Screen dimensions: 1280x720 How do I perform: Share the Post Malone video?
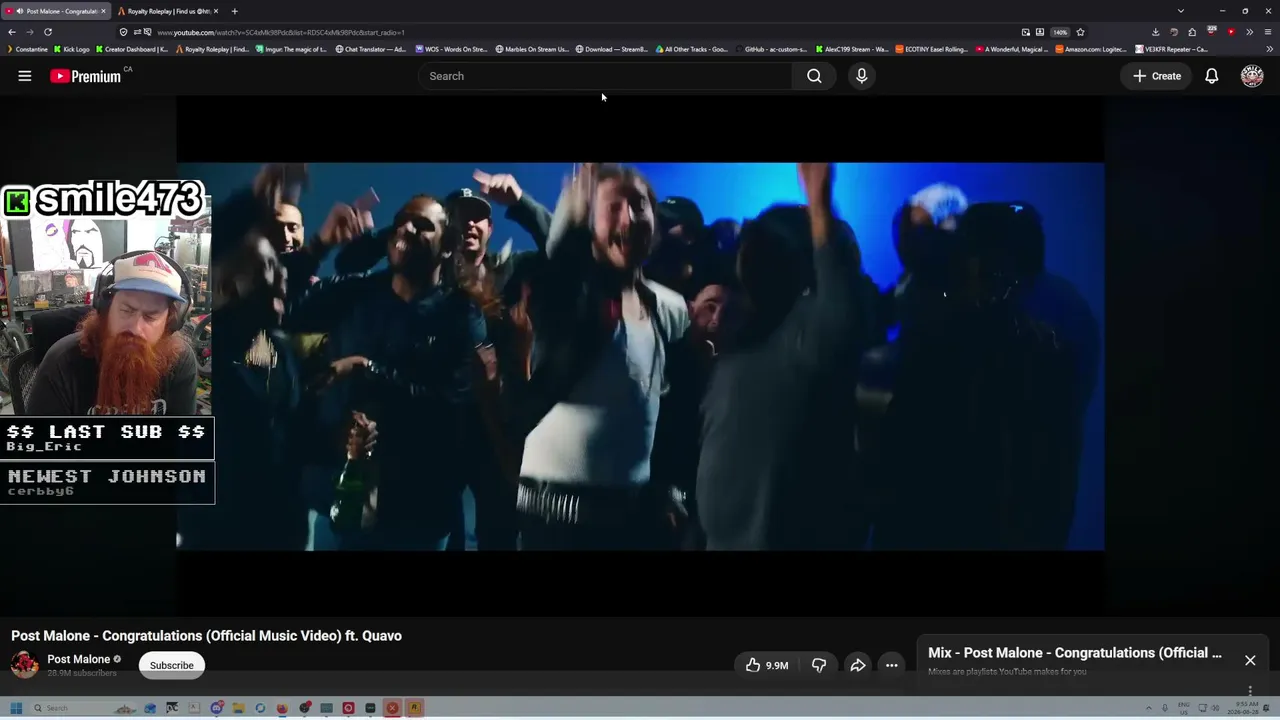click(858, 665)
